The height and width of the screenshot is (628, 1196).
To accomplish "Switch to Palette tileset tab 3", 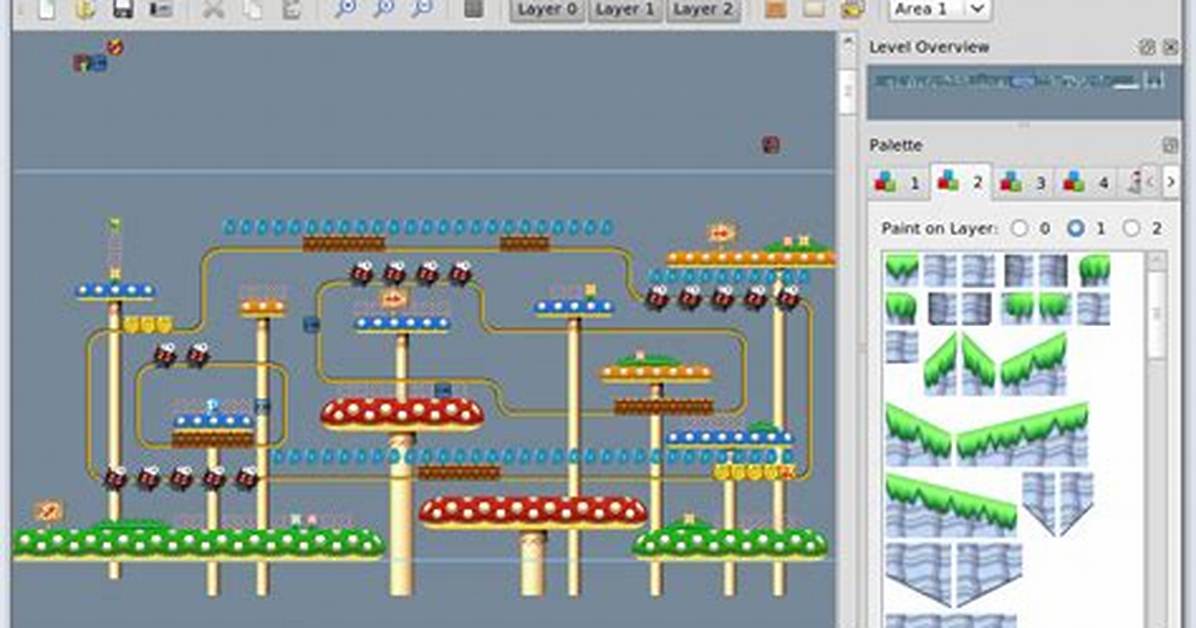I will point(1024,182).
